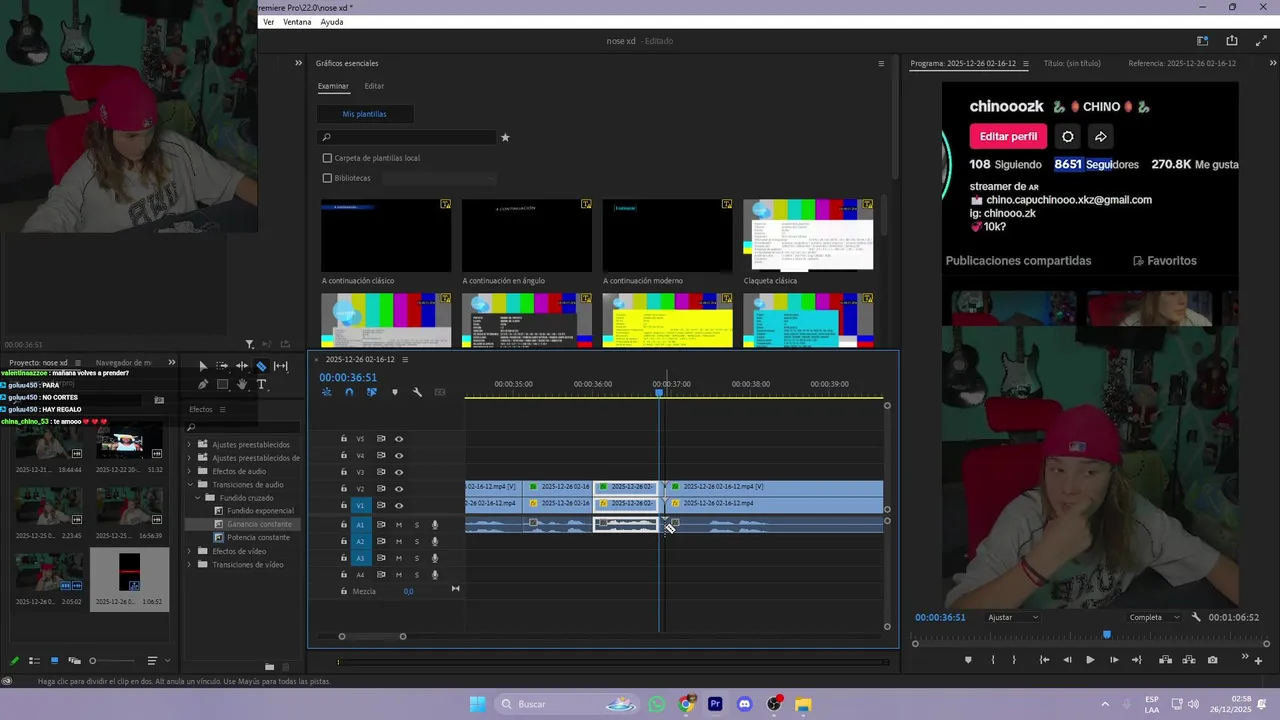Screen dimensions: 1280x720
Task: Hide video track V5 with eye
Action: (399, 439)
